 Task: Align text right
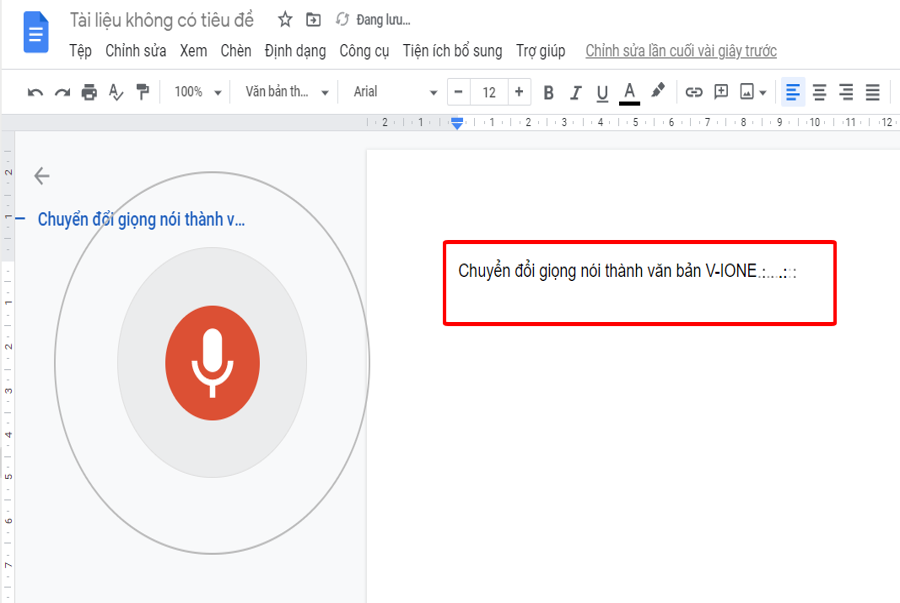(846, 92)
